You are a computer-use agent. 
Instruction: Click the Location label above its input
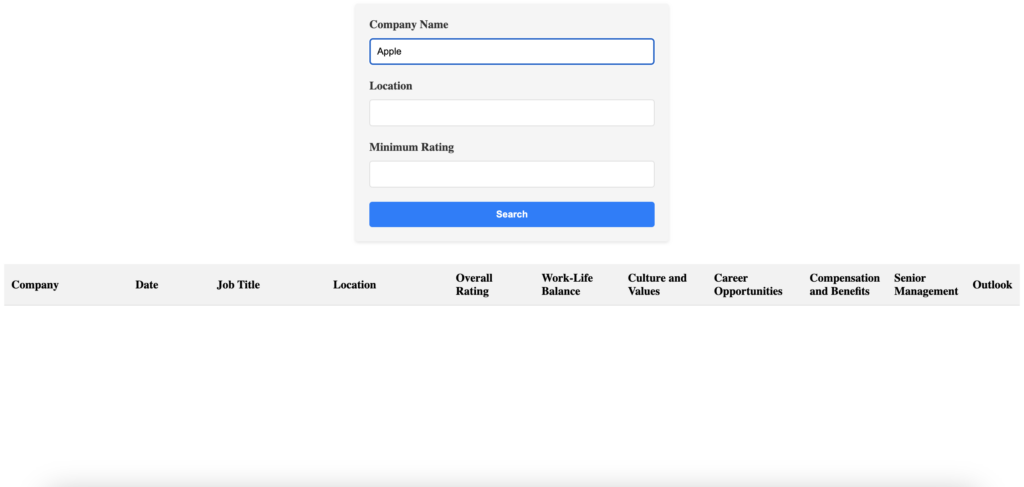pos(390,86)
